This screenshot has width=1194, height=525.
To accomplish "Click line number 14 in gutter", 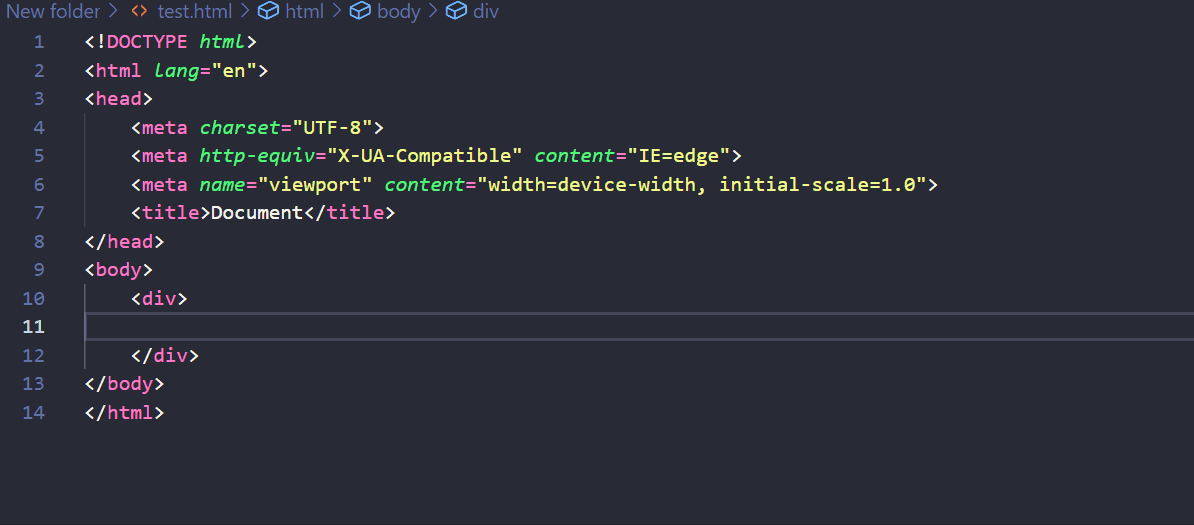I will pos(34,413).
